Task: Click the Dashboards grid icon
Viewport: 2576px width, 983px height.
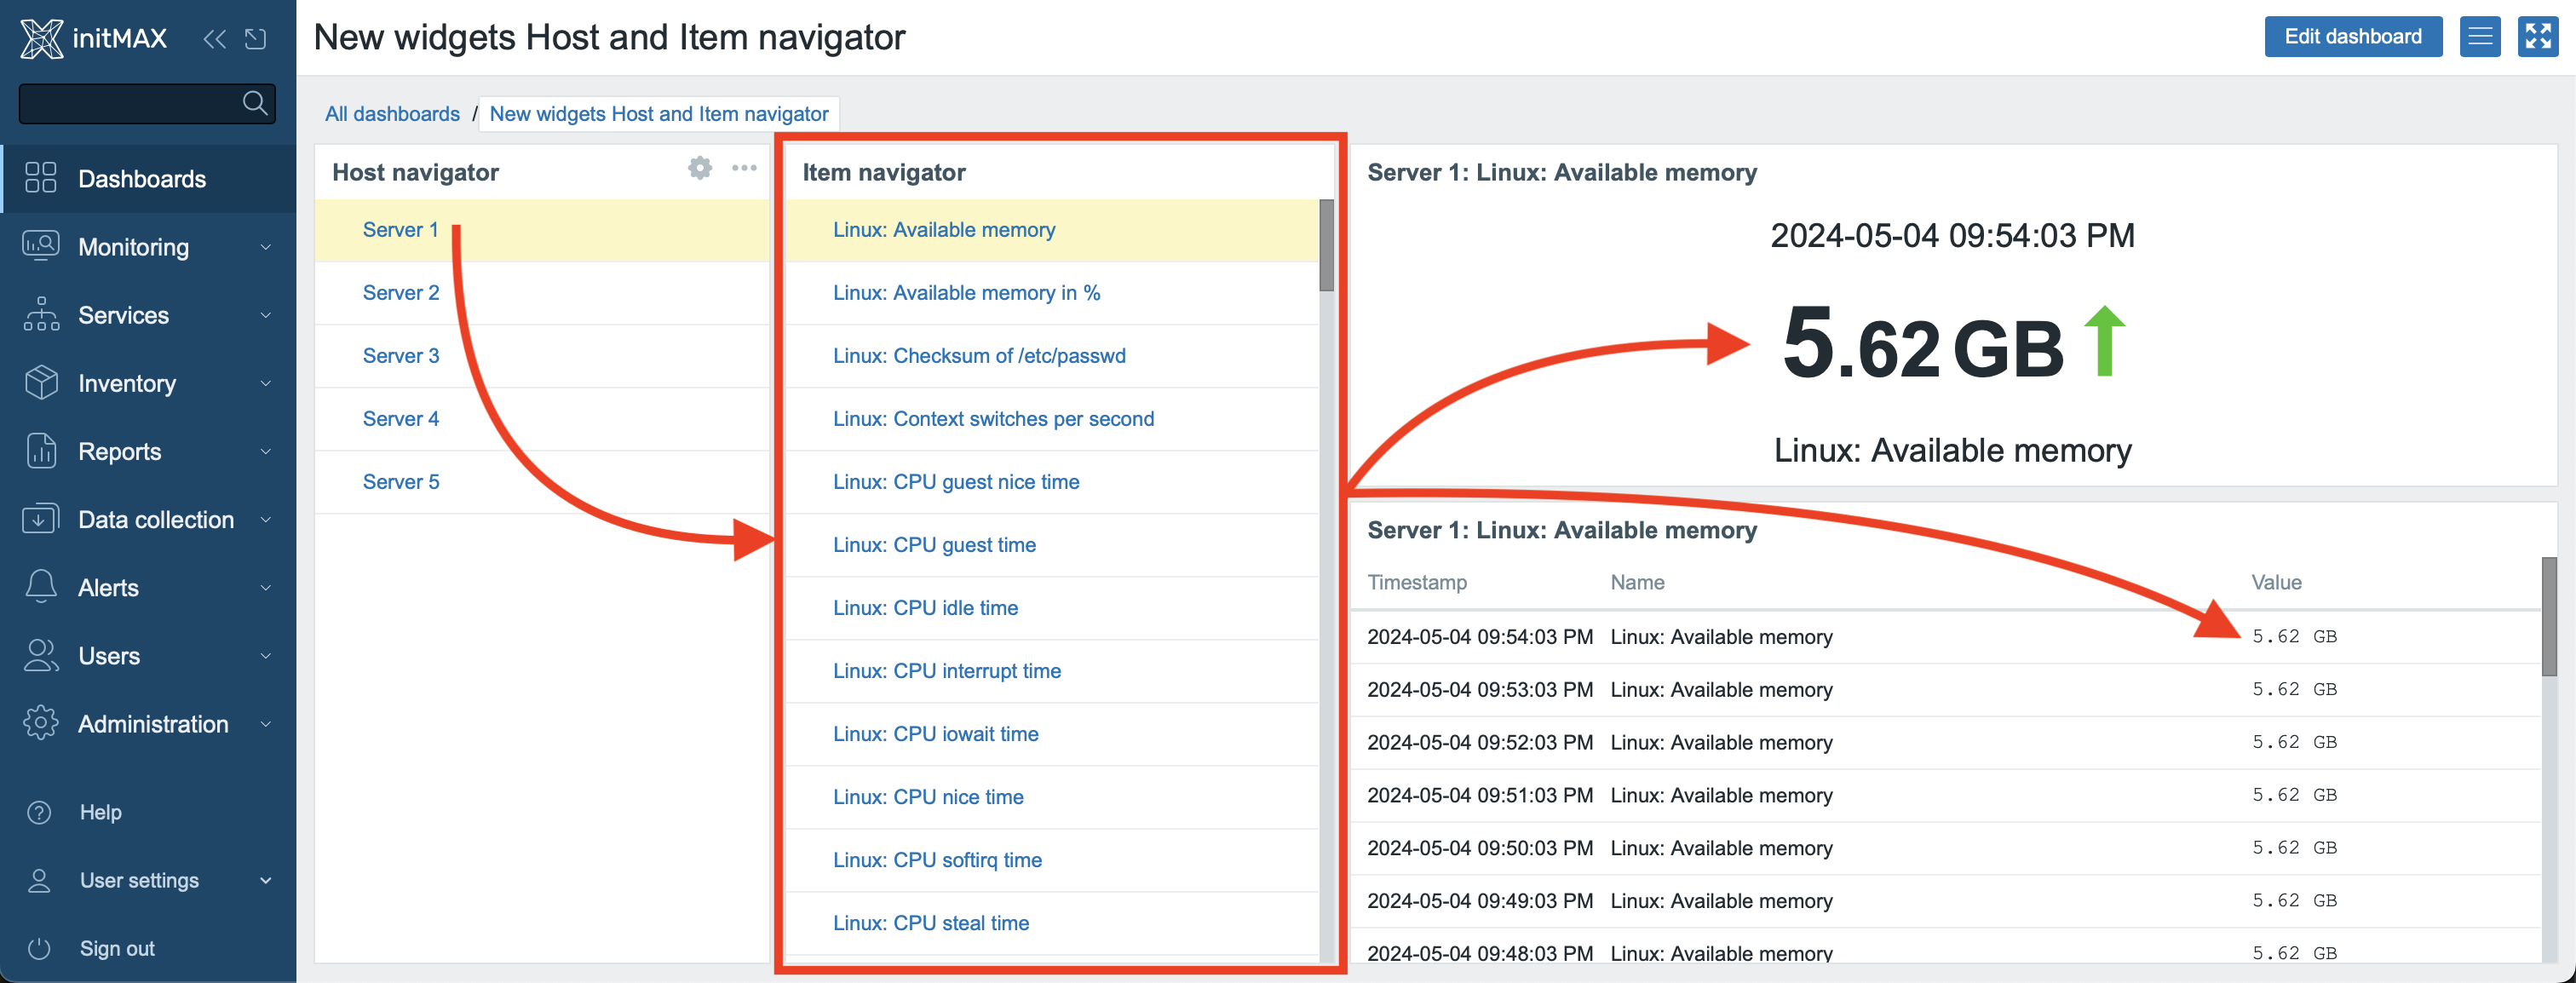Action: [41, 178]
